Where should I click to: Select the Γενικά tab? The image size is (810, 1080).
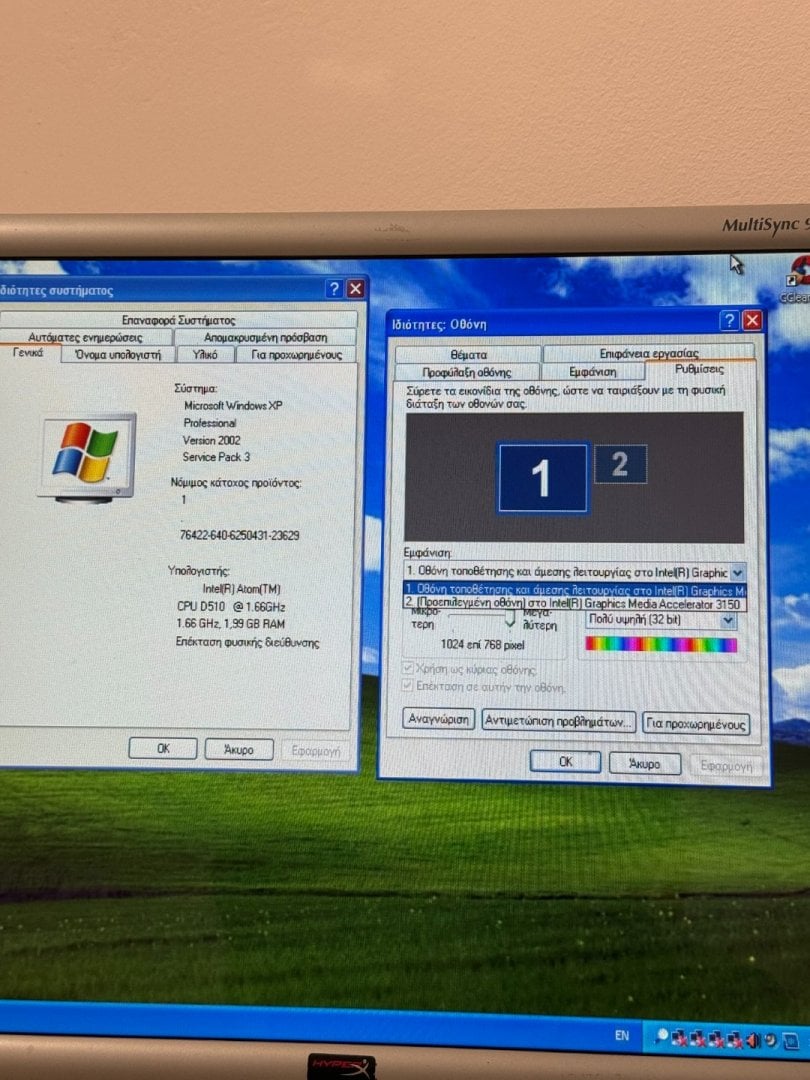pyautogui.click(x=28, y=353)
